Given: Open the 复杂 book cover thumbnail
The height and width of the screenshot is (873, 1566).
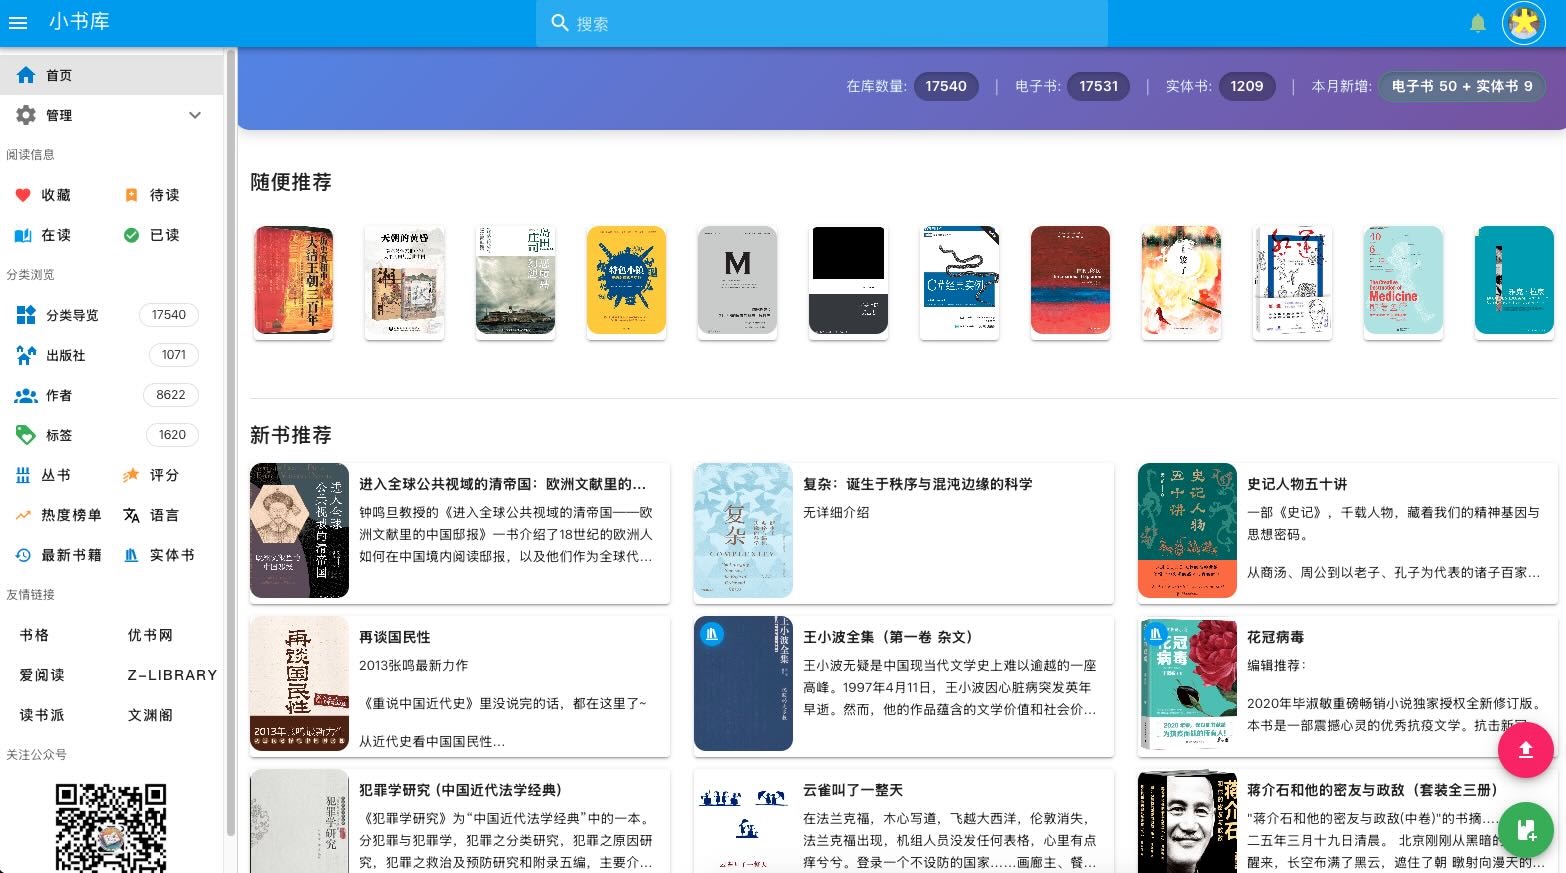Looking at the screenshot, I should pyautogui.click(x=742, y=531).
